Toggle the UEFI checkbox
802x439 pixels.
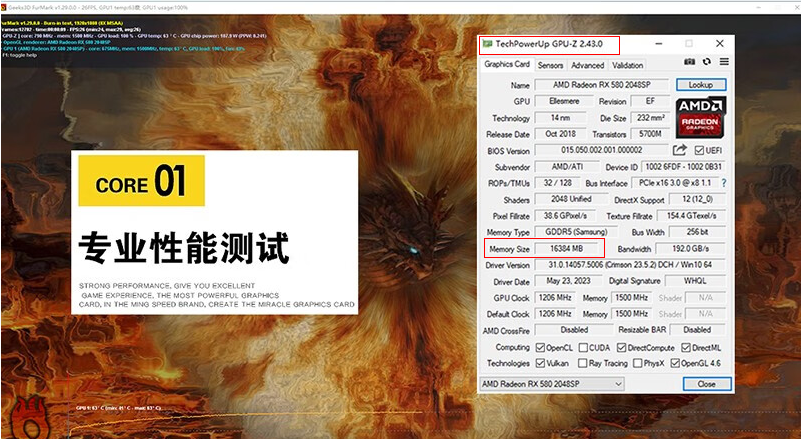(699, 150)
